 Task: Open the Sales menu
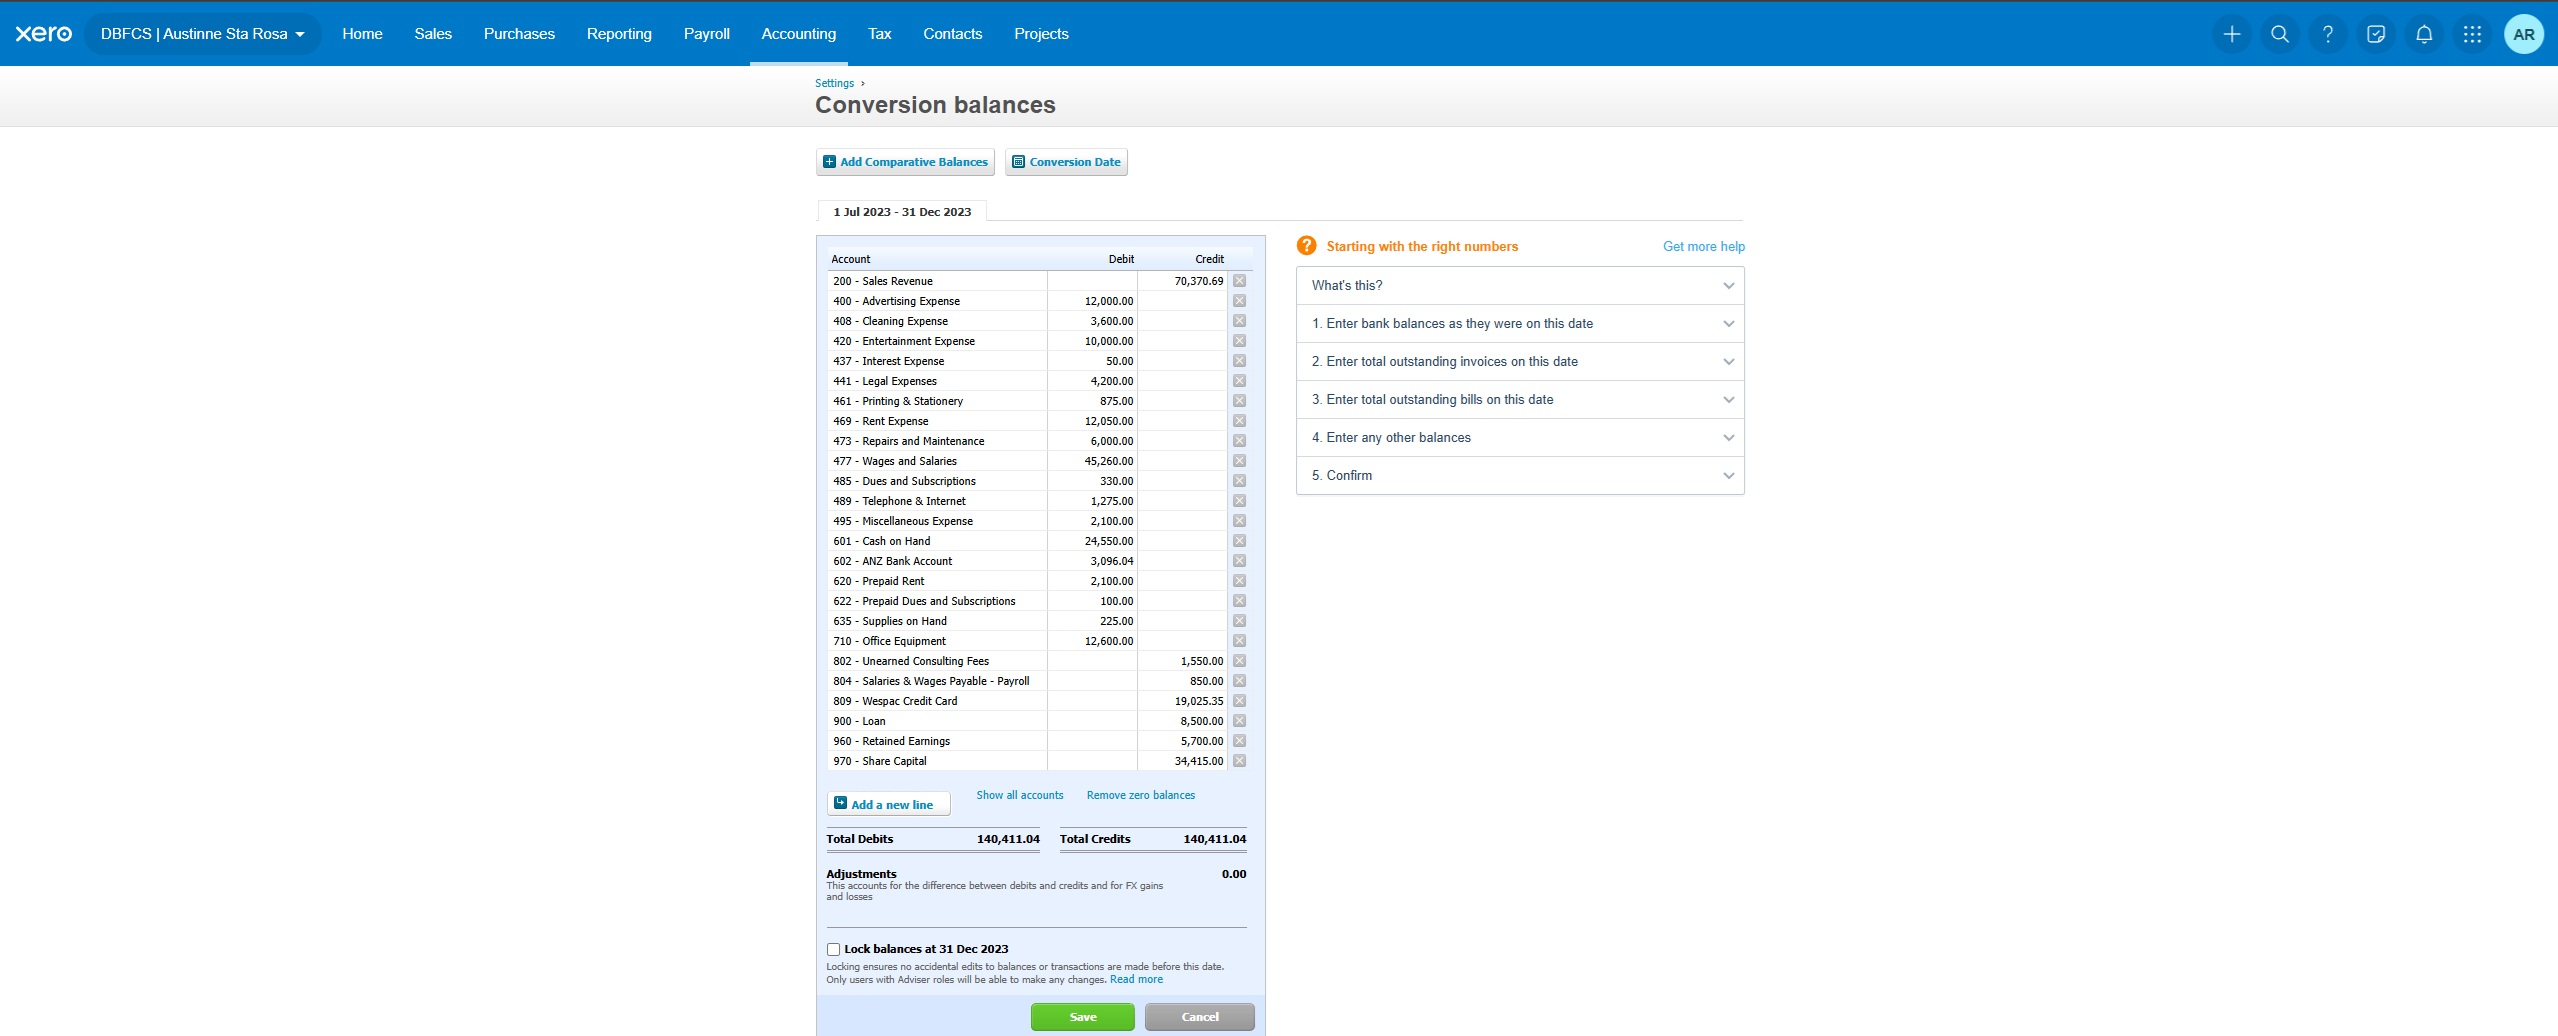433,34
